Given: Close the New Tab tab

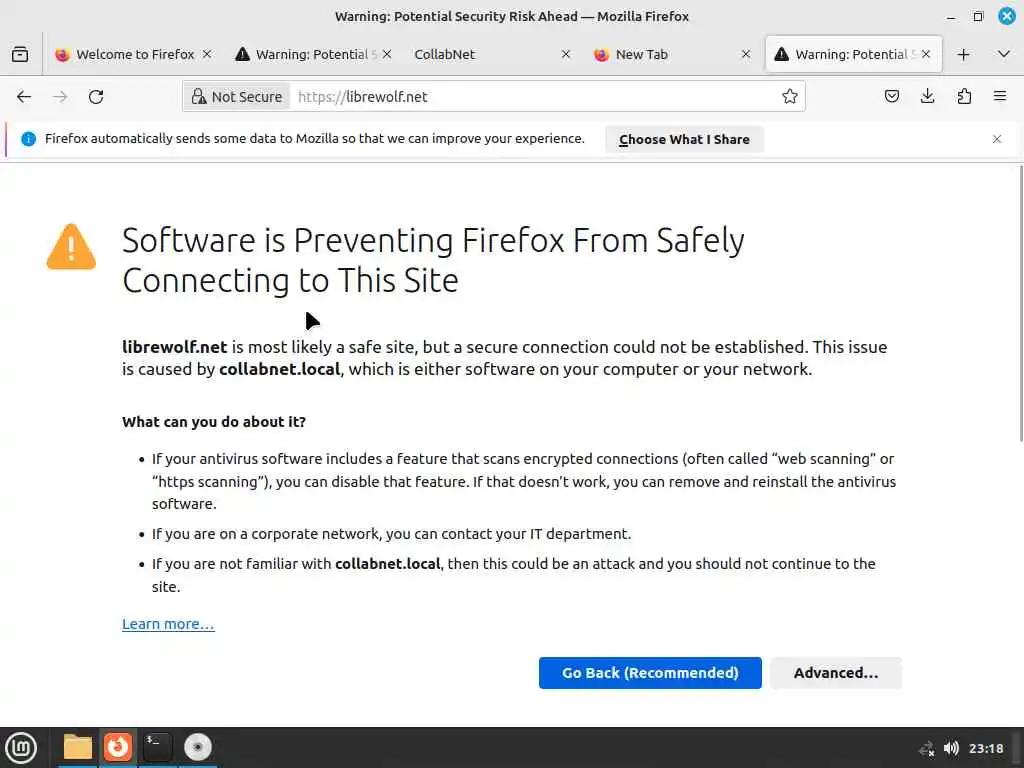Looking at the screenshot, I should 746,54.
